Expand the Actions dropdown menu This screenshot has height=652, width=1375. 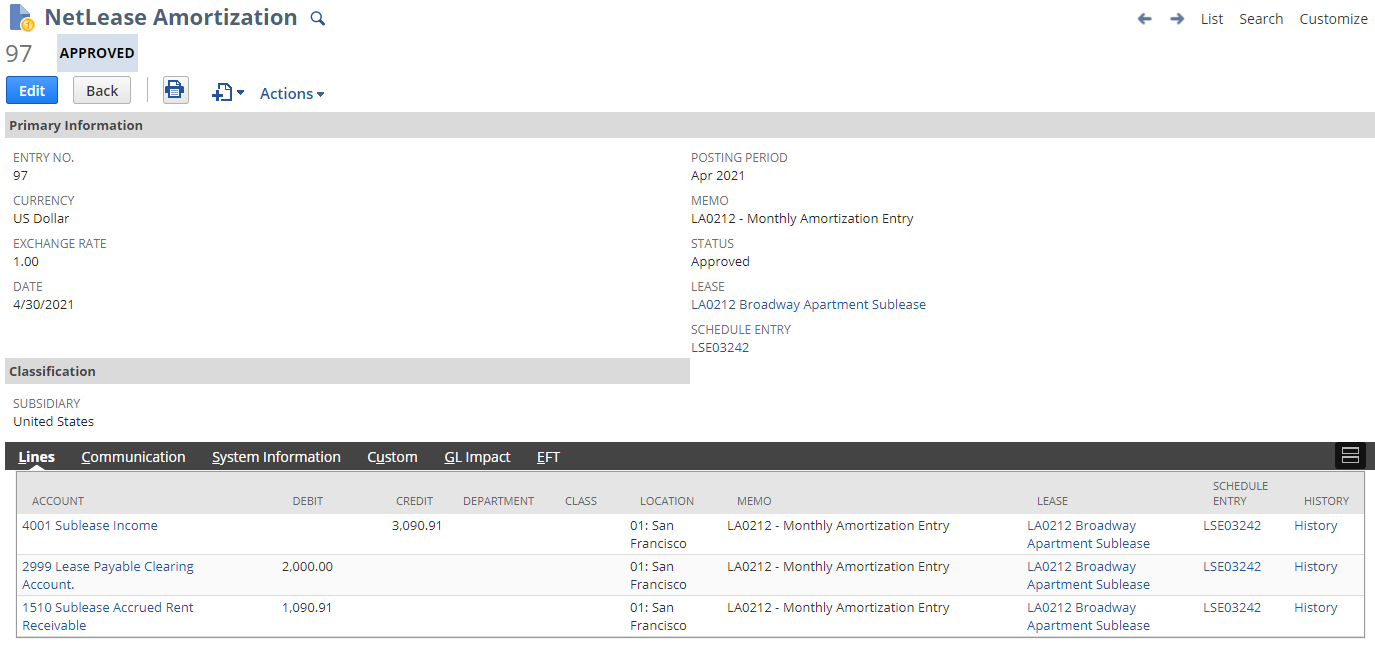(292, 93)
